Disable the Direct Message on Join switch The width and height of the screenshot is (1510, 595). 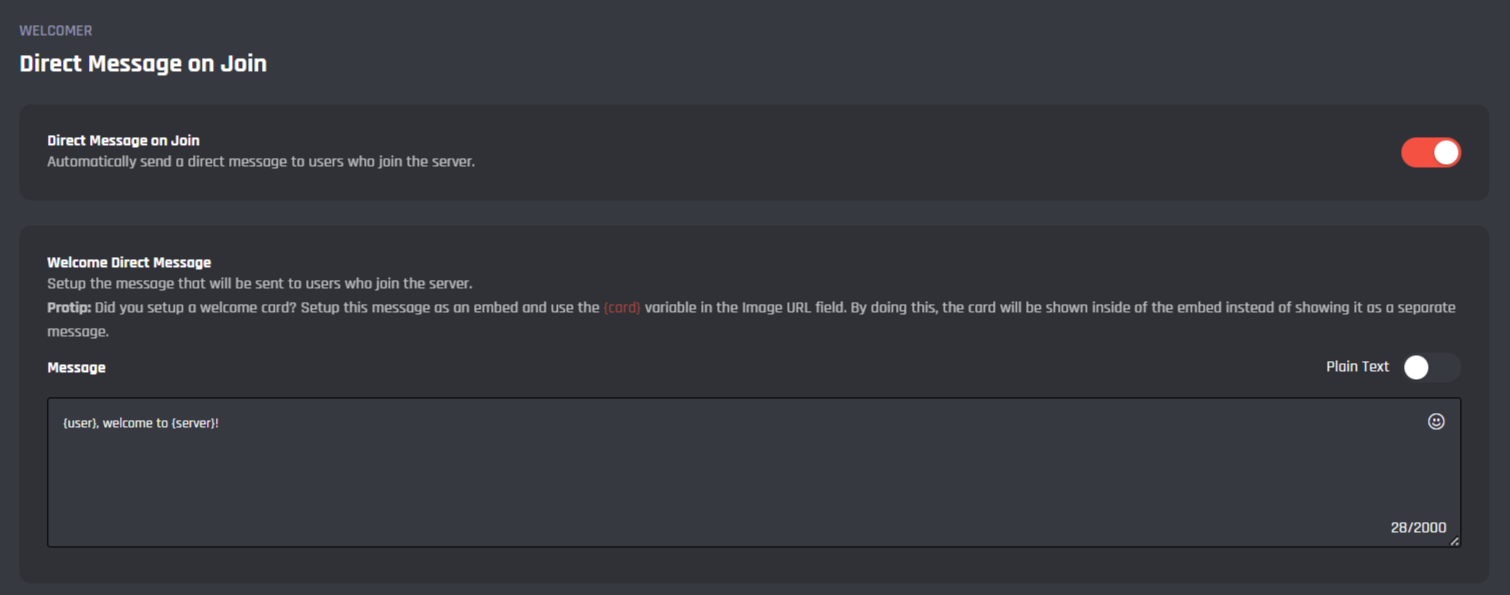pyautogui.click(x=1431, y=153)
